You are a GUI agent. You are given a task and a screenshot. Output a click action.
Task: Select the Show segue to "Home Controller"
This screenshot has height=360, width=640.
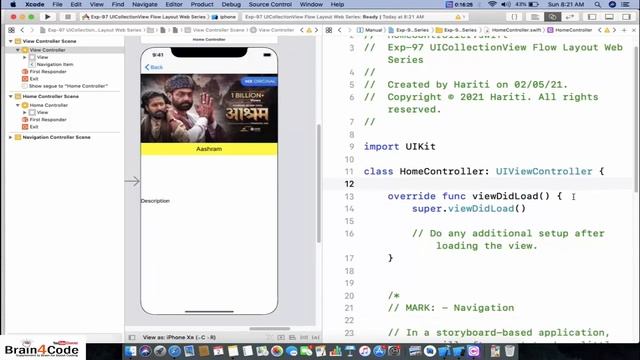(68, 86)
